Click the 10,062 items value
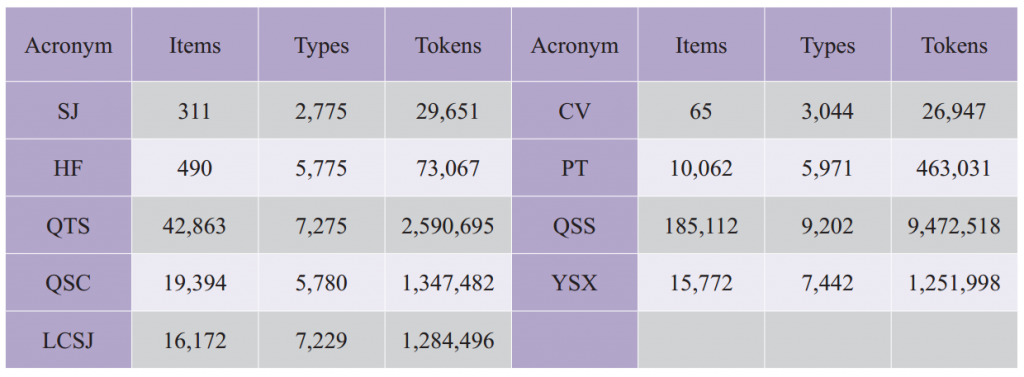Image resolution: width=1024 pixels, height=377 pixels. (701, 168)
